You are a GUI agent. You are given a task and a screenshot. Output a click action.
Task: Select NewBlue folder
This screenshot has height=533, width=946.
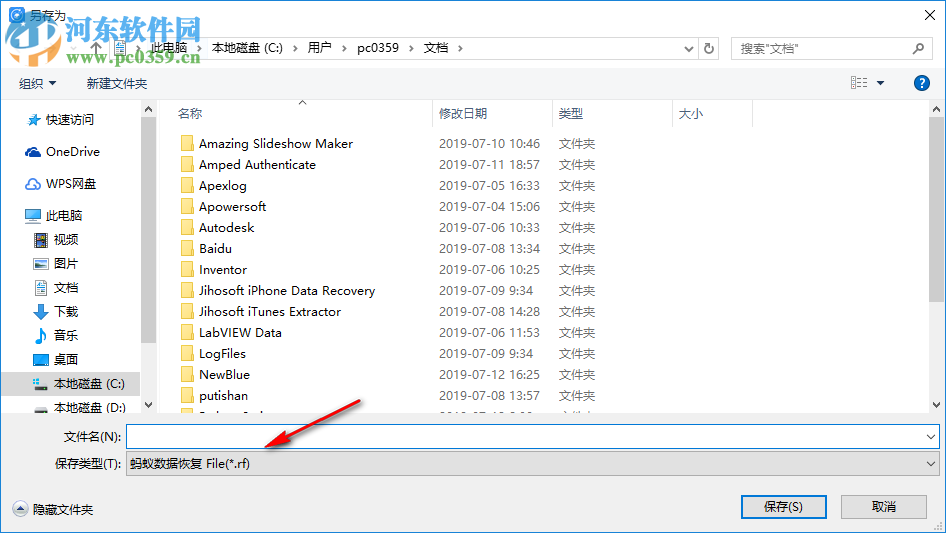point(224,374)
